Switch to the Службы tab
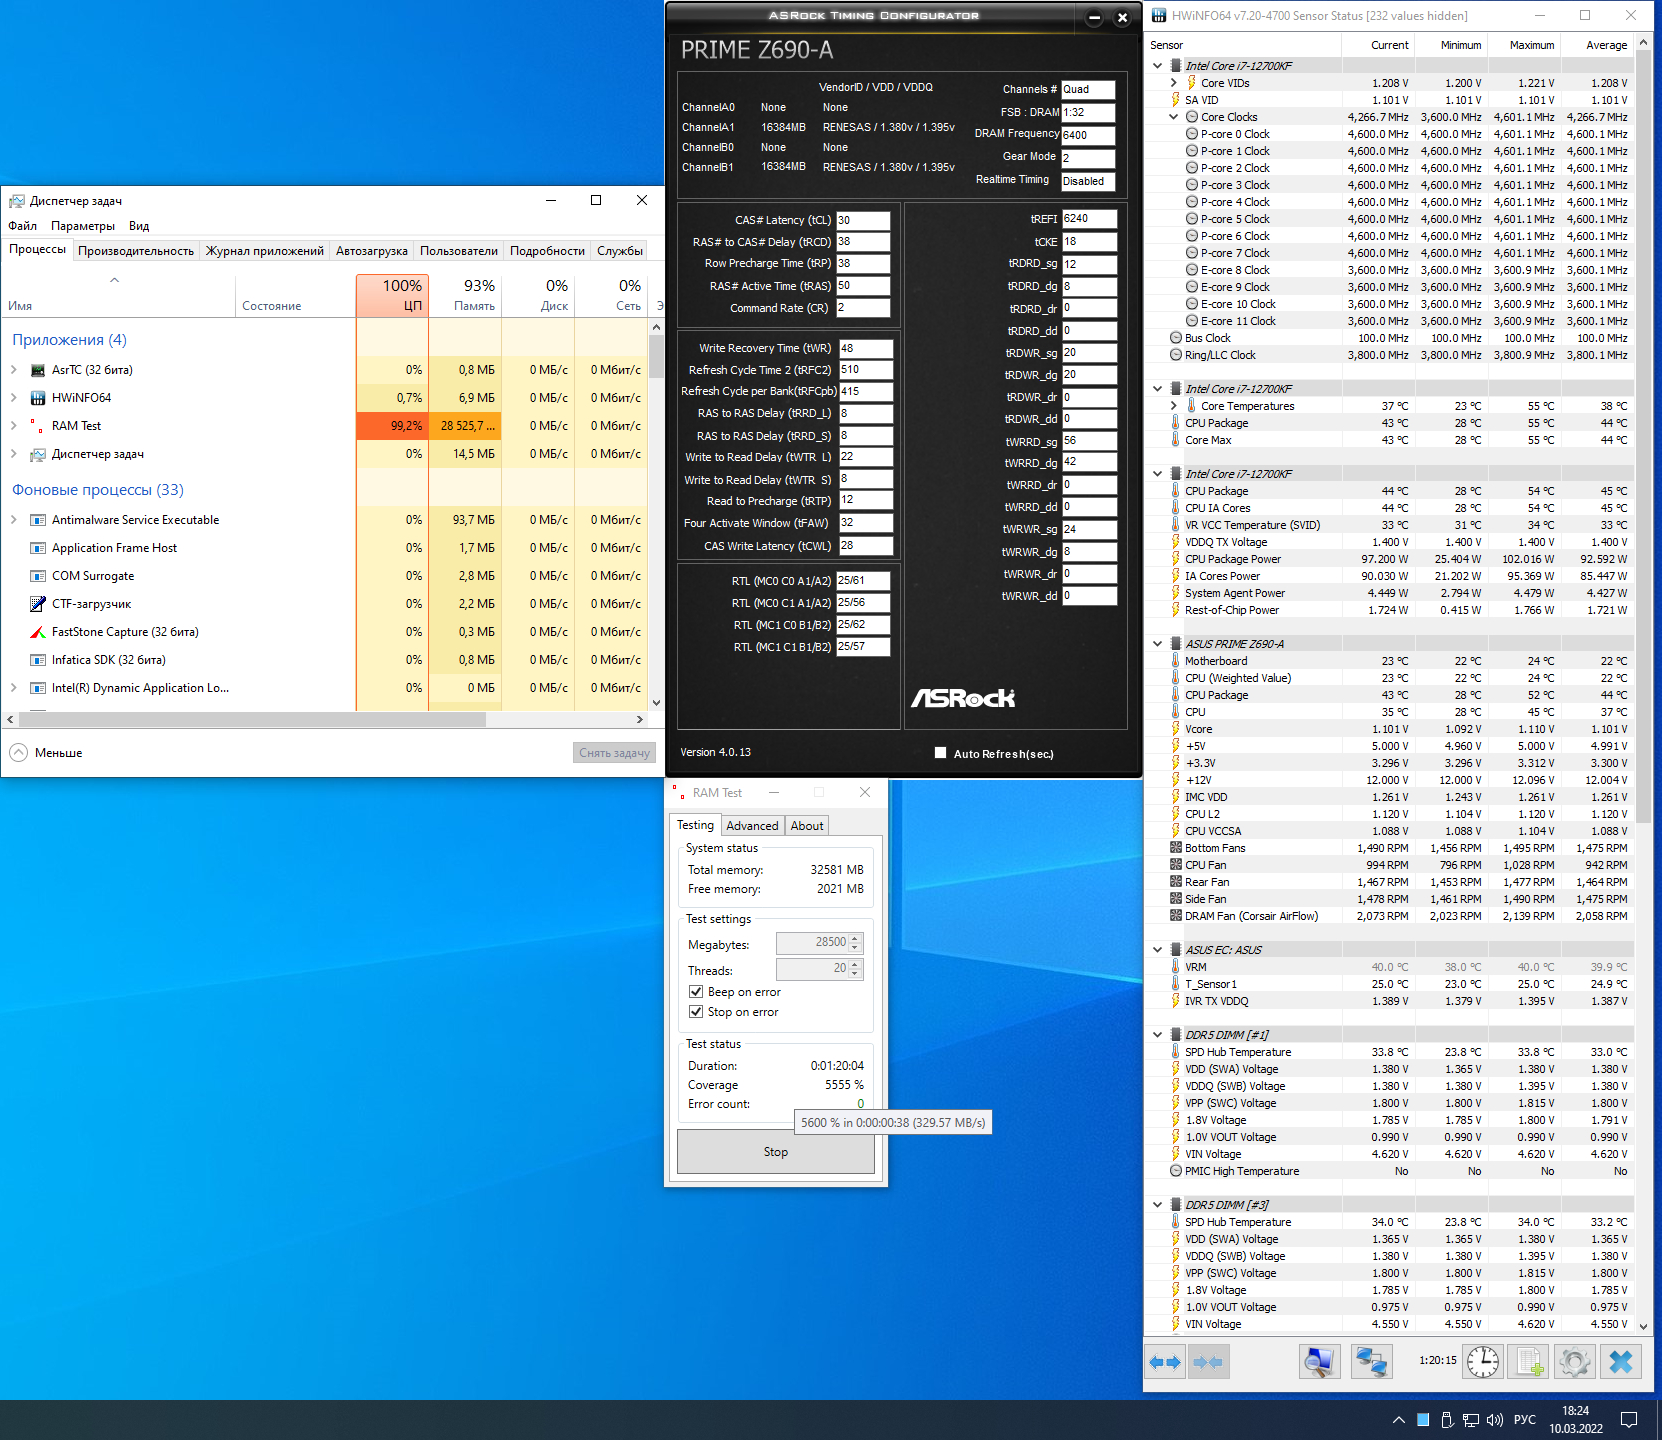 click(x=620, y=251)
